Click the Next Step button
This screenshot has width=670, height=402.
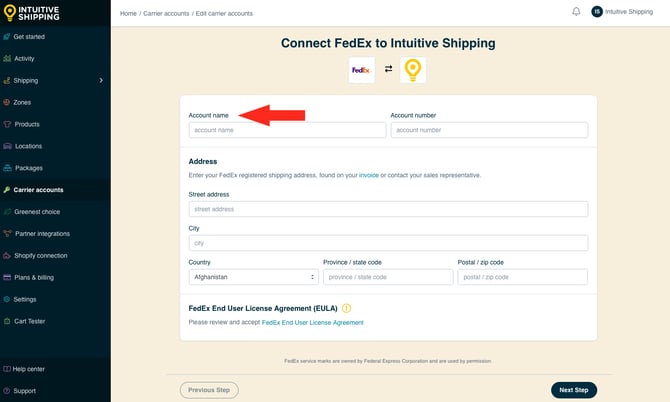(574, 390)
